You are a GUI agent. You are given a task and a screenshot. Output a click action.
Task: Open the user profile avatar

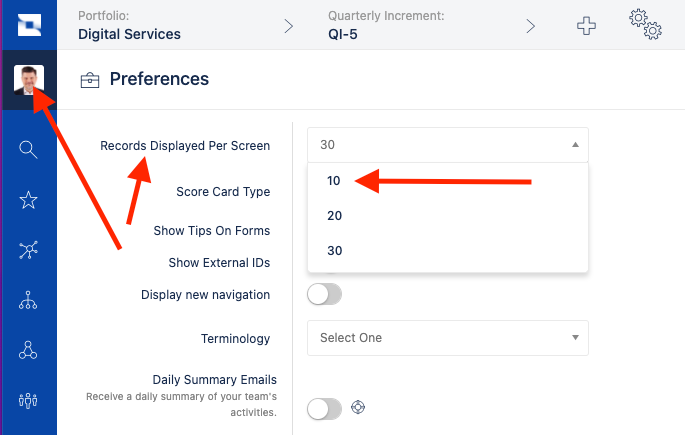tap(29, 80)
